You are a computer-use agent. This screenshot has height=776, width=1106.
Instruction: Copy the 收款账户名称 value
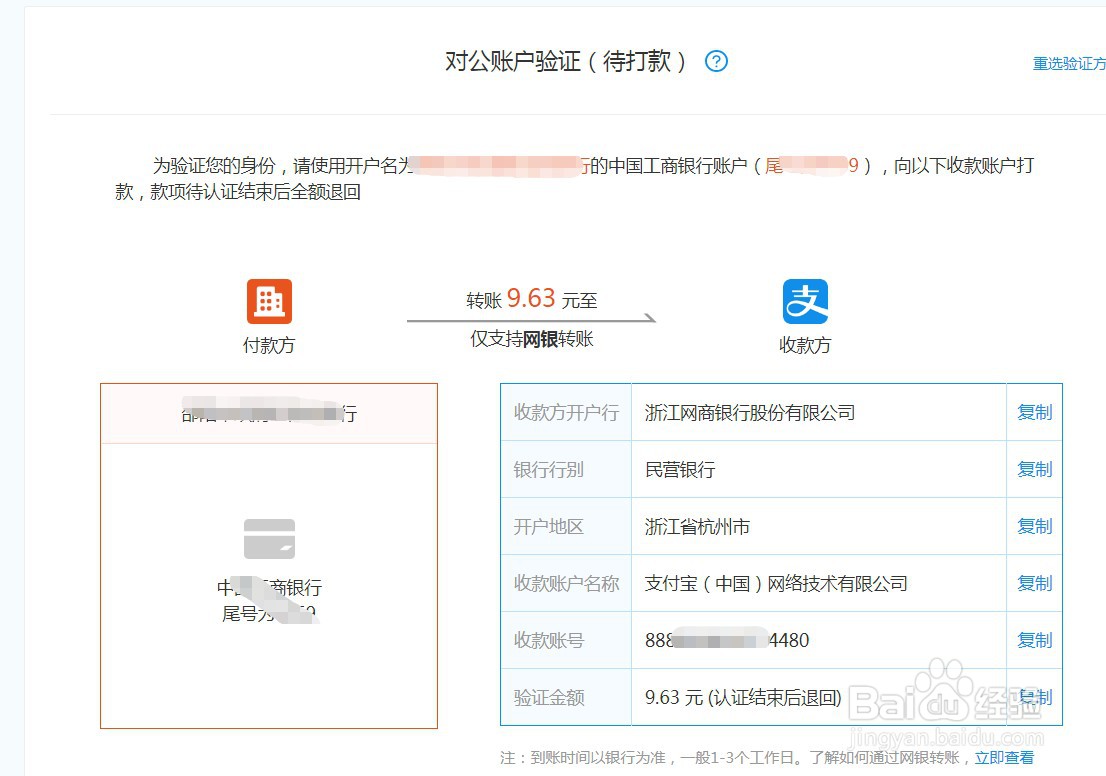tap(1034, 583)
